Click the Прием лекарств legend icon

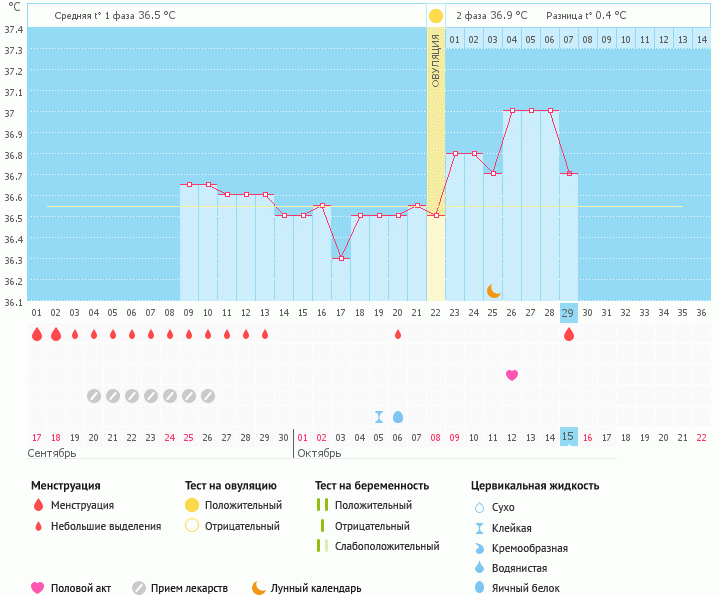pos(139,588)
